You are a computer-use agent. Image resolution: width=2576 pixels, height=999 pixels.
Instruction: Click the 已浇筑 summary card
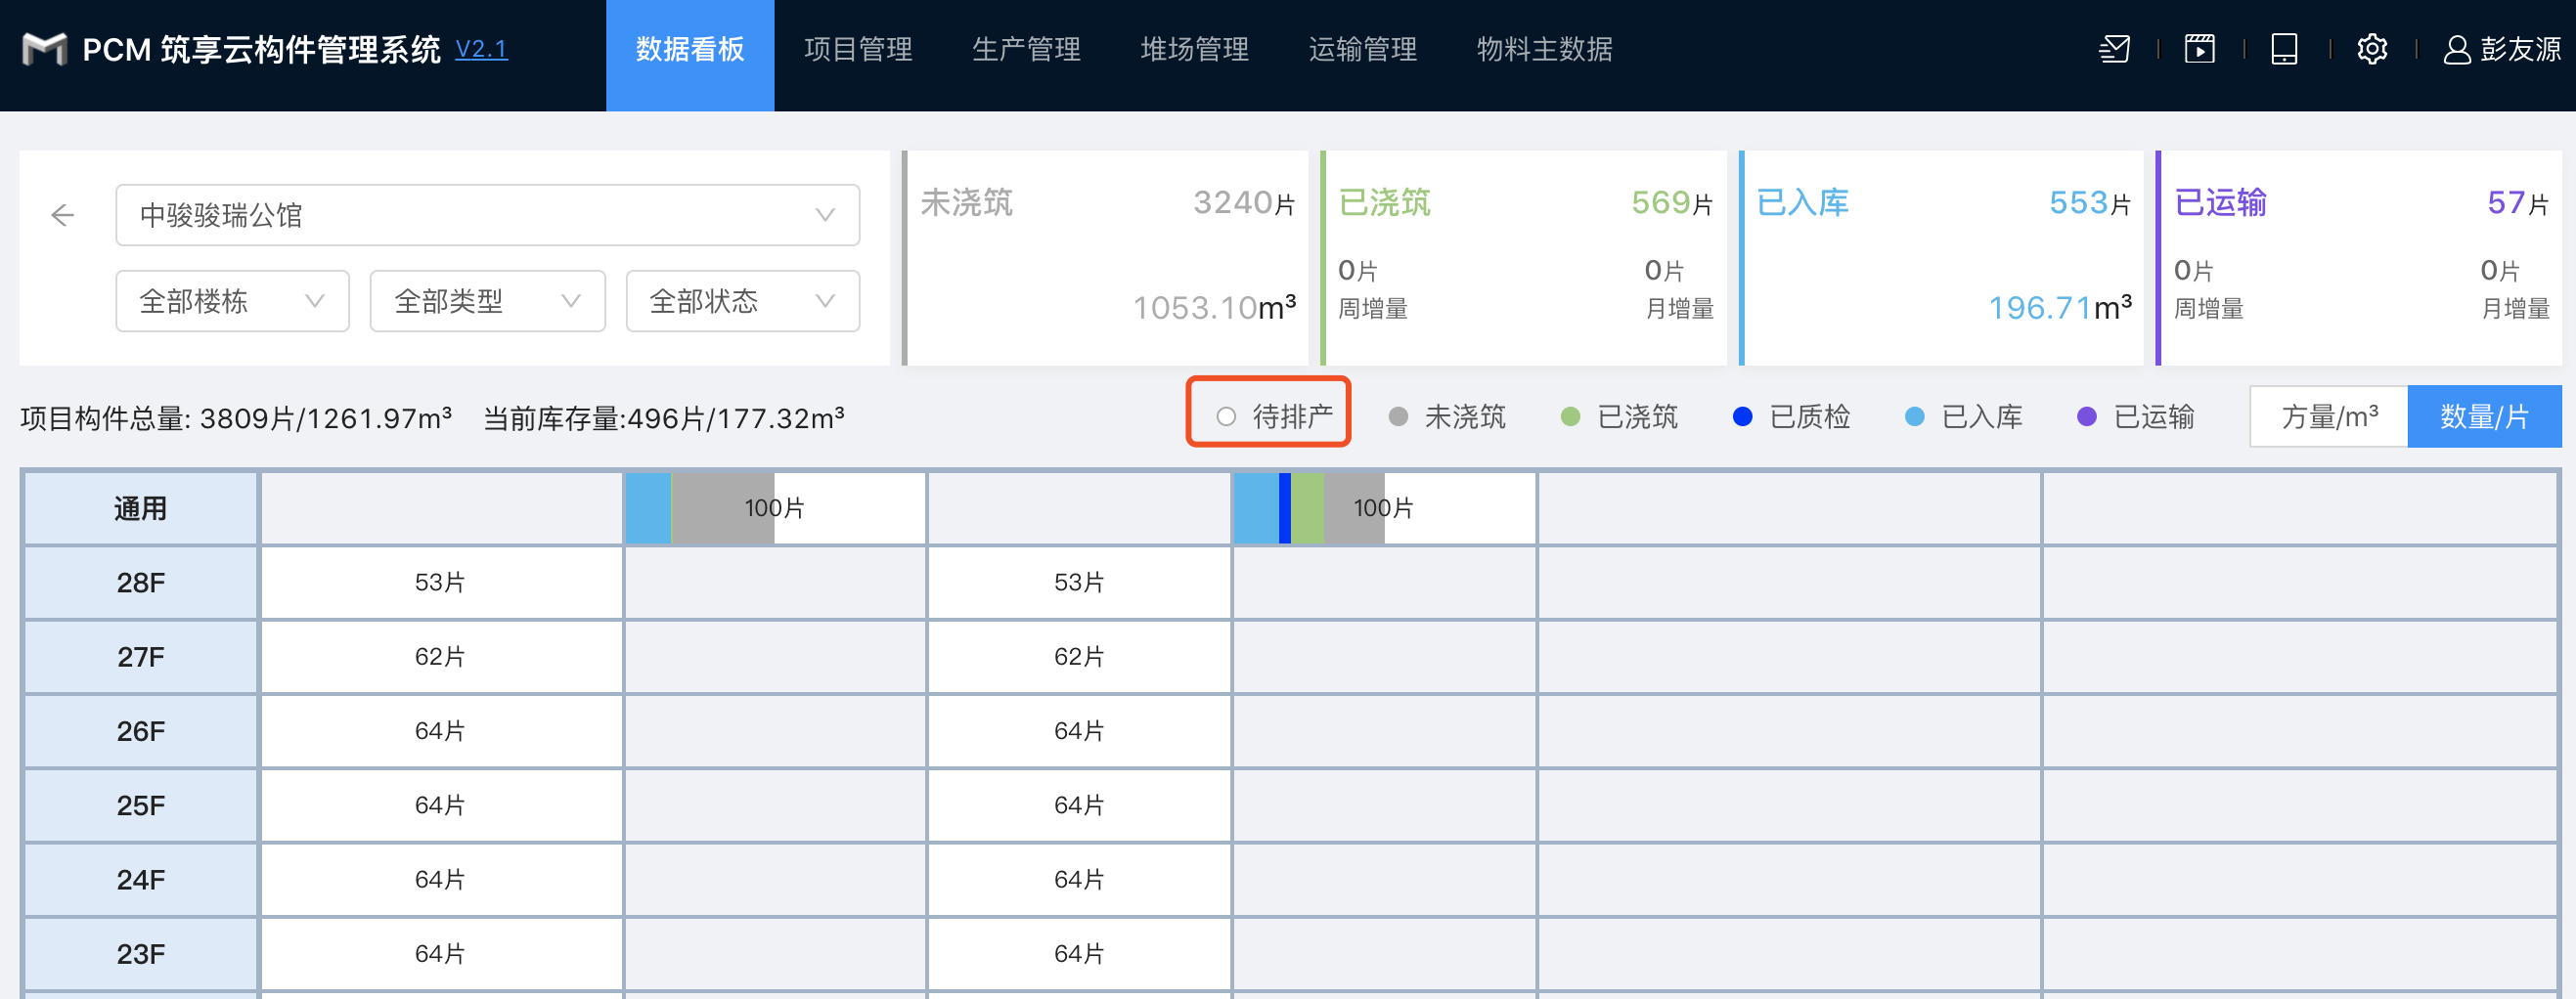pyautogui.click(x=1523, y=258)
